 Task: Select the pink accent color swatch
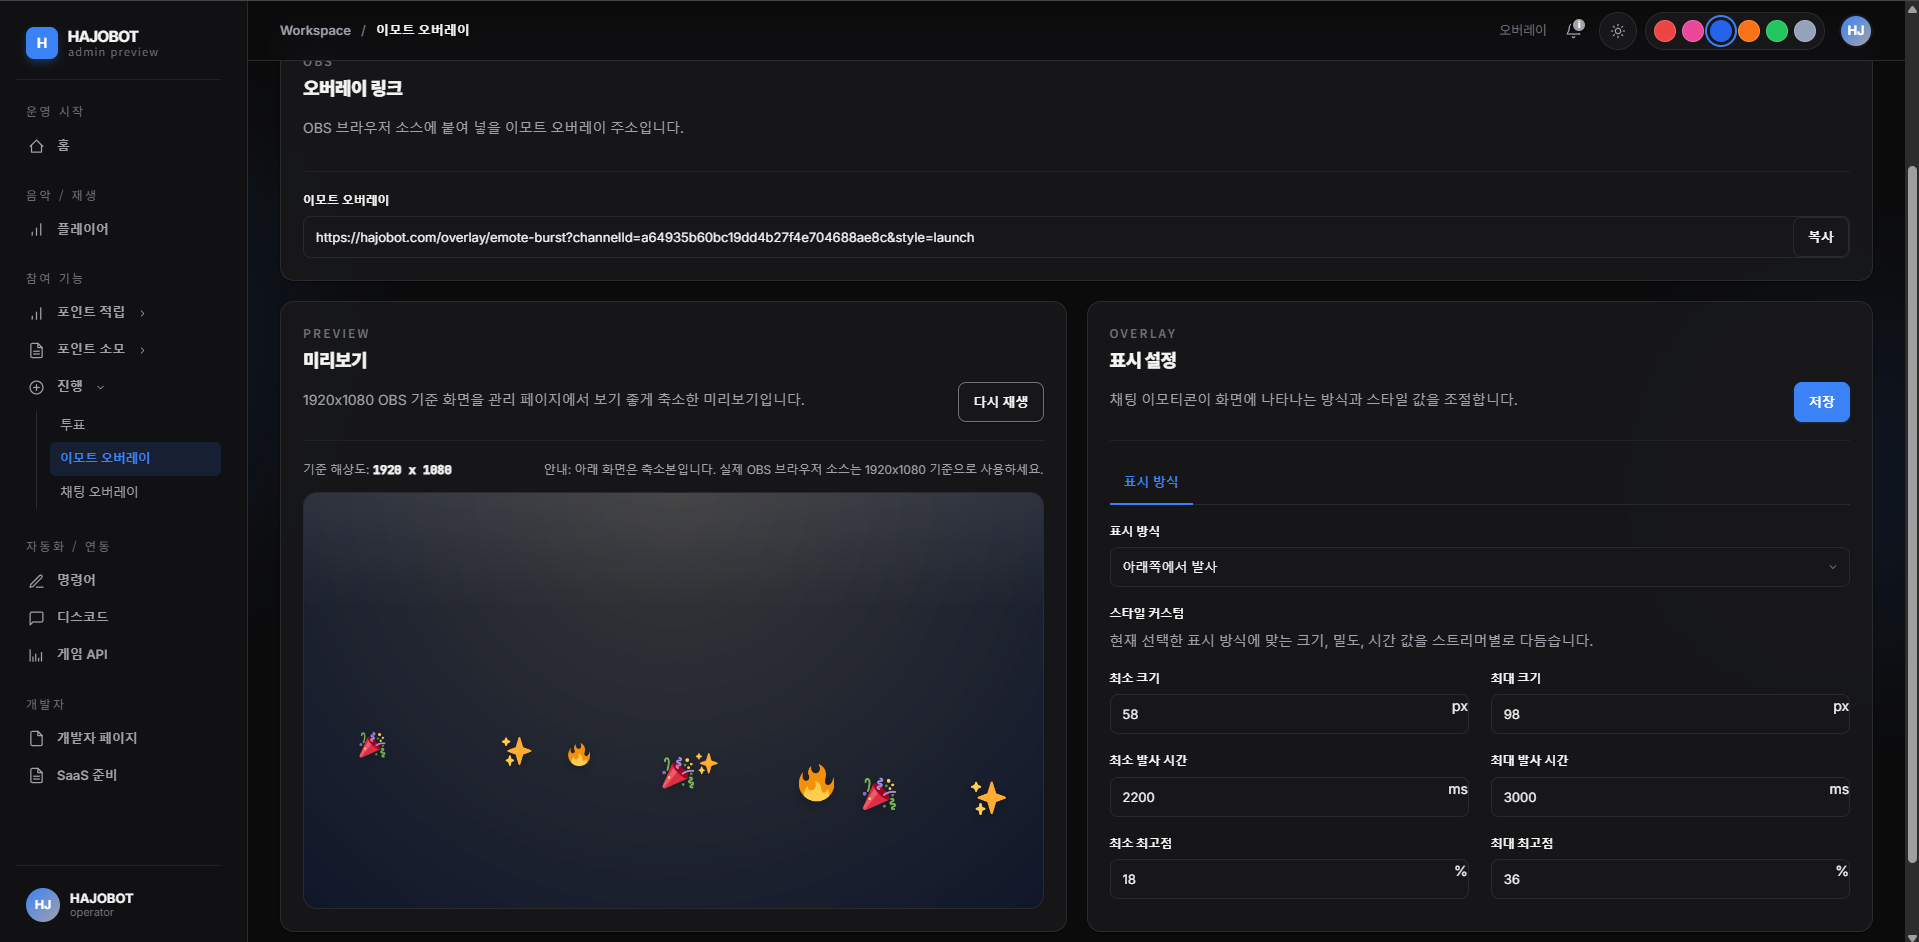click(x=1693, y=31)
